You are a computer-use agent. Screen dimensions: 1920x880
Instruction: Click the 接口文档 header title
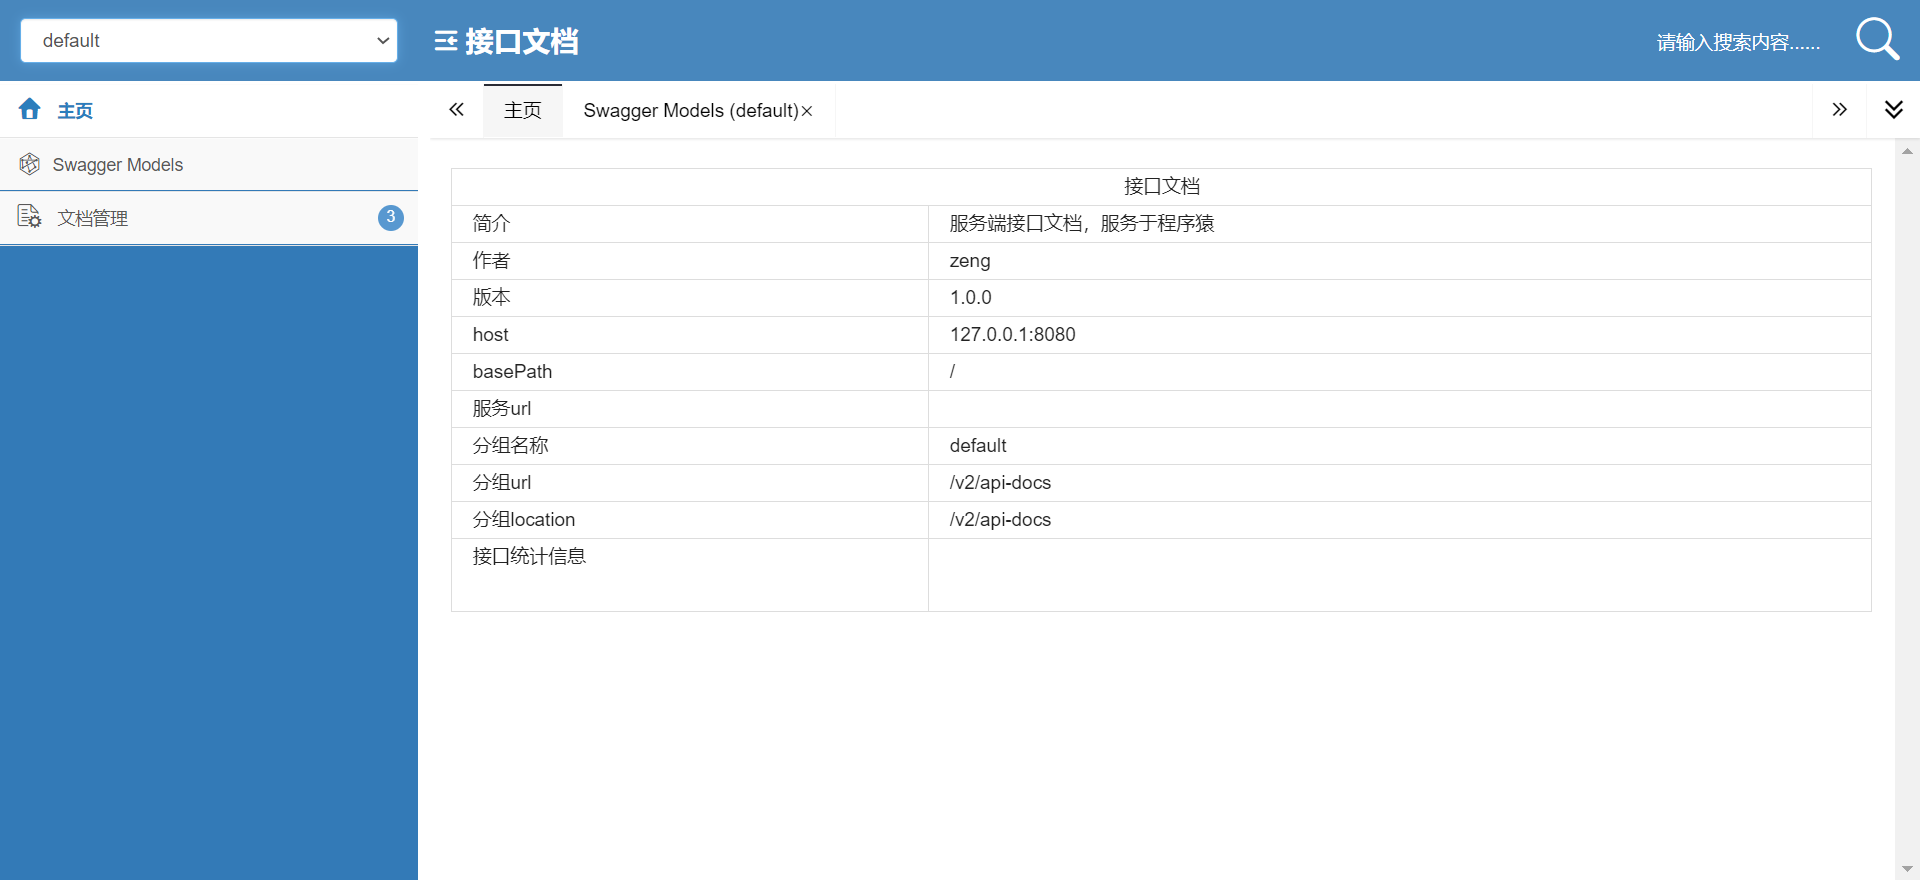point(522,41)
